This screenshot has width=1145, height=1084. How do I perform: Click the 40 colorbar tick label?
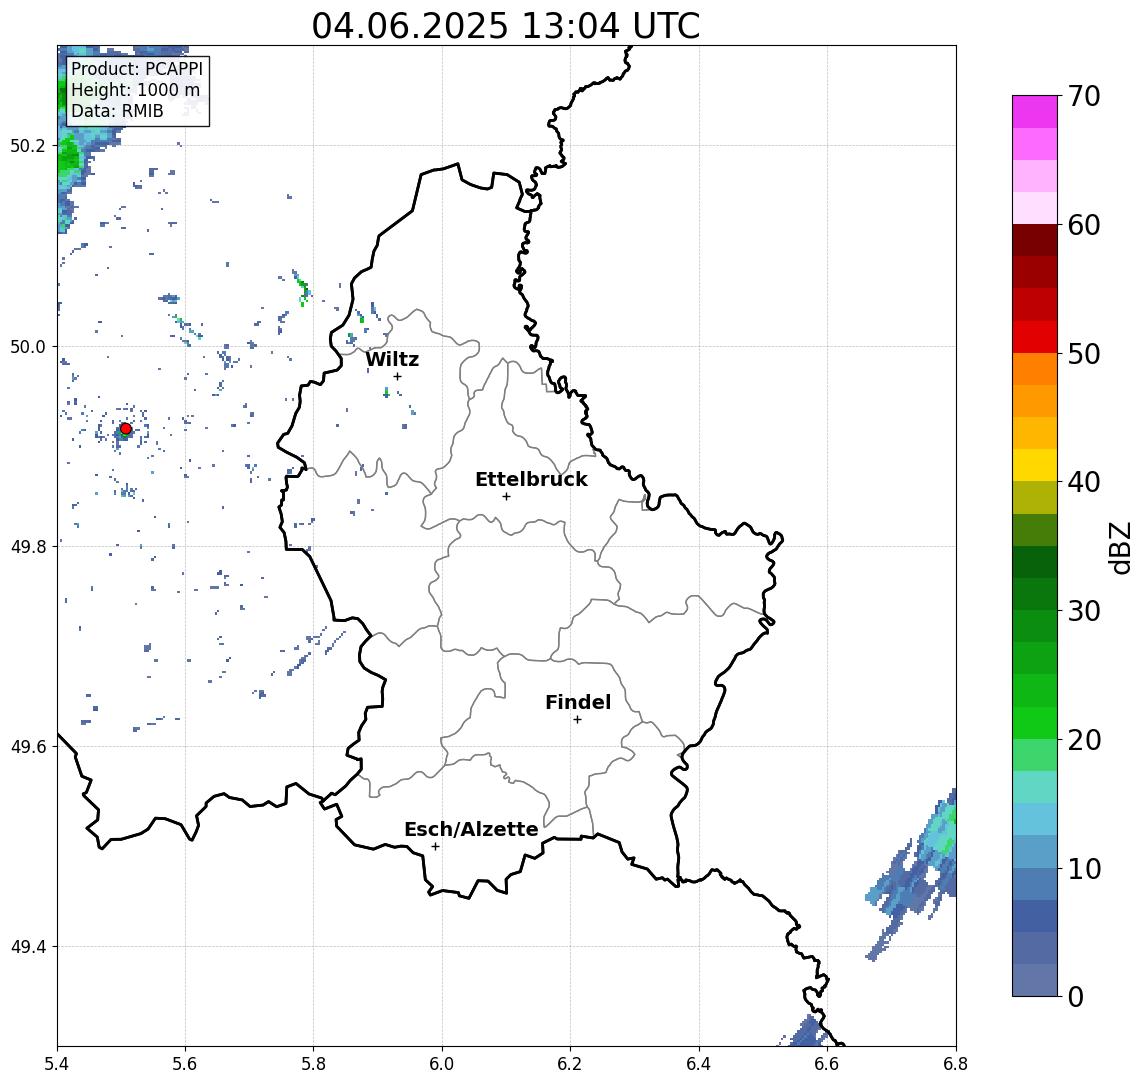pyautogui.click(x=1084, y=482)
